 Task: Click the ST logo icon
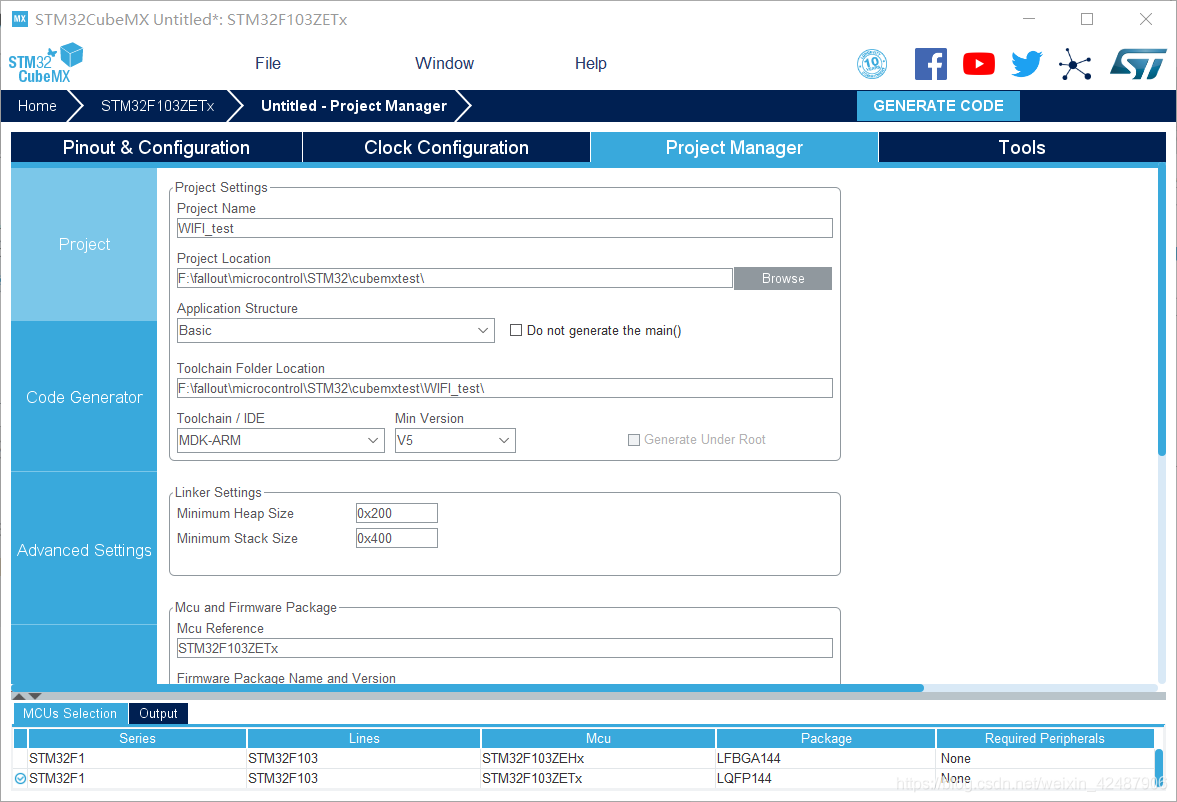tap(1138, 64)
